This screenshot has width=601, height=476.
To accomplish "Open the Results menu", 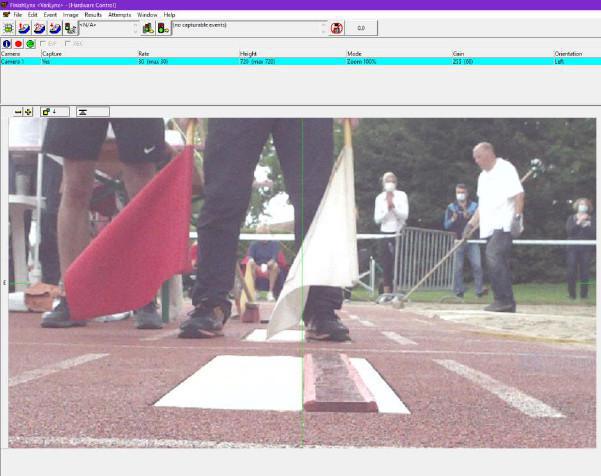I will pyautogui.click(x=93, y=15).
